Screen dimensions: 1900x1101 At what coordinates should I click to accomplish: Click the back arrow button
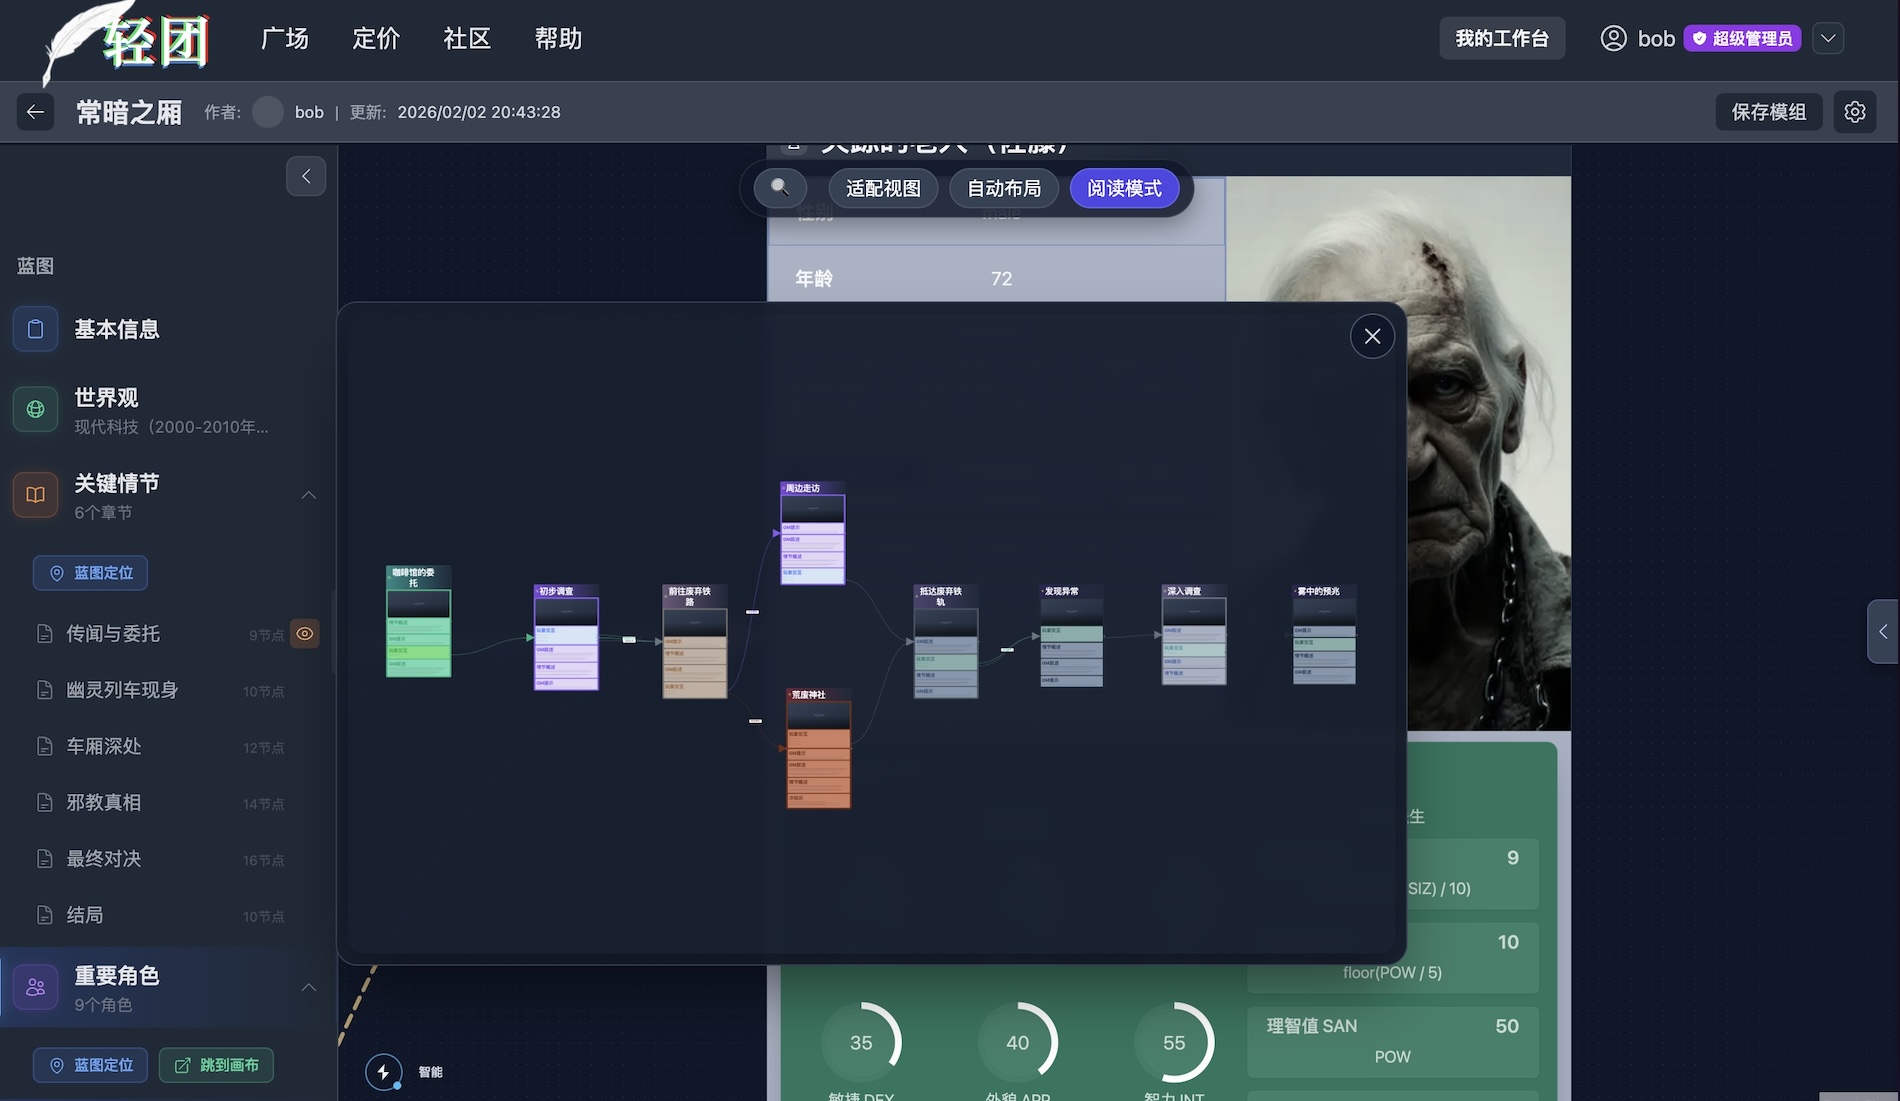tap(35, 112)
